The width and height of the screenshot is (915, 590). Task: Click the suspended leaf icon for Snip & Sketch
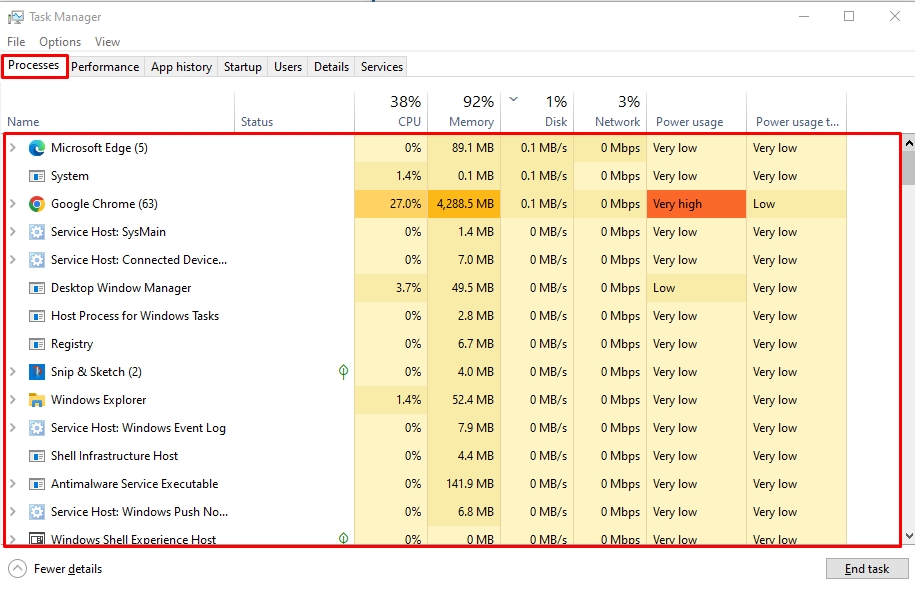click(344, 372)
